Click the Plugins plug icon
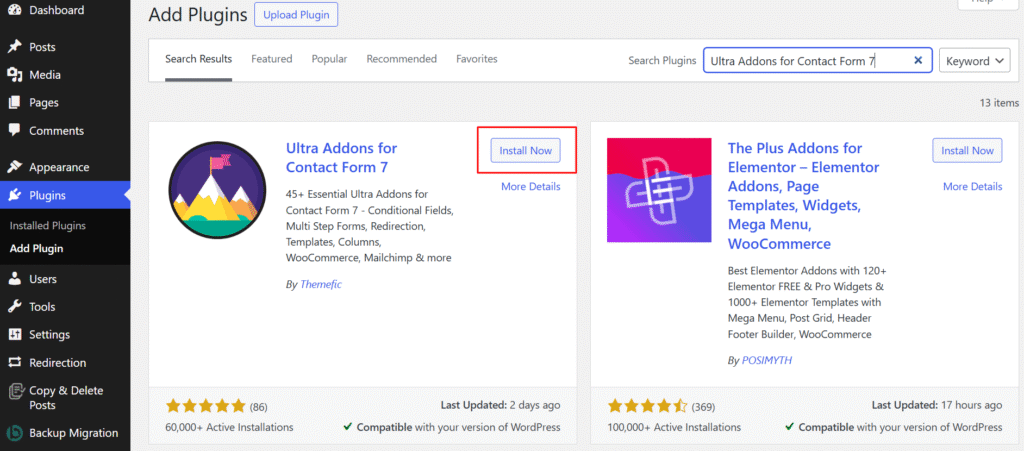 (14, 195)
